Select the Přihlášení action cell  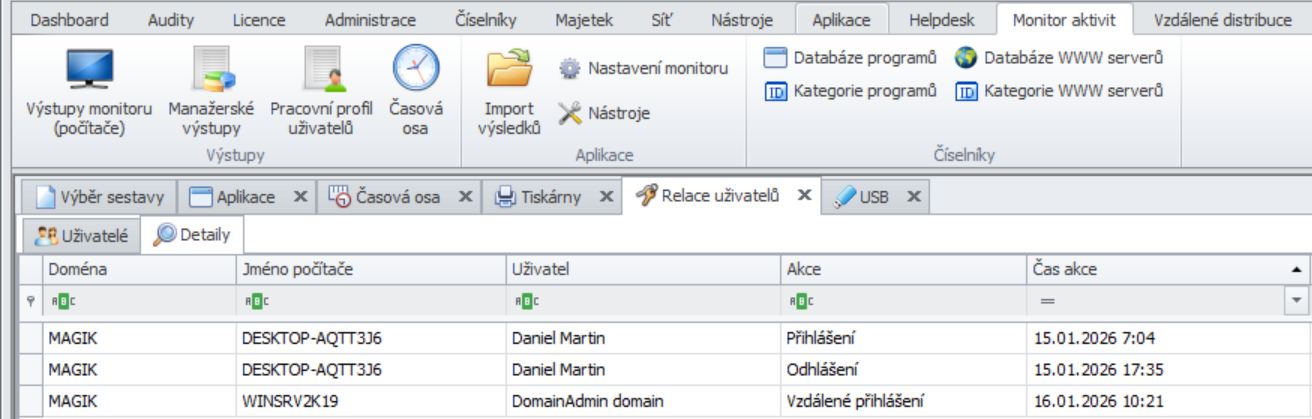click(x=904, y=338)
